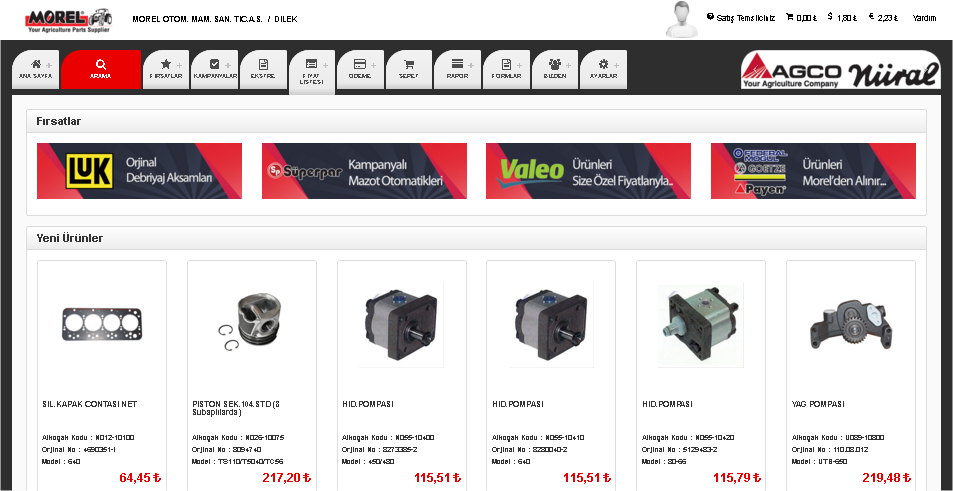Open the Ana Sayfa home tab
This screenshot has width=953, height=491.
coord(36,69)
